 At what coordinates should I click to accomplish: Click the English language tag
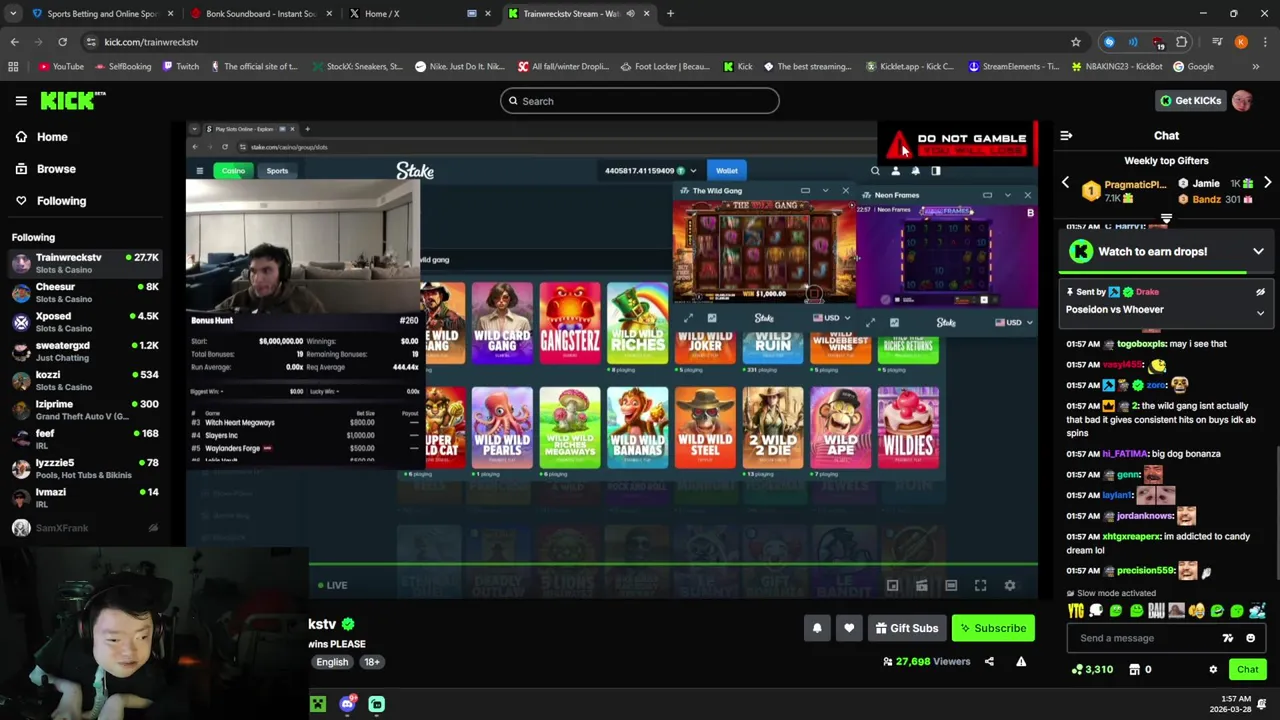point(332,662)
